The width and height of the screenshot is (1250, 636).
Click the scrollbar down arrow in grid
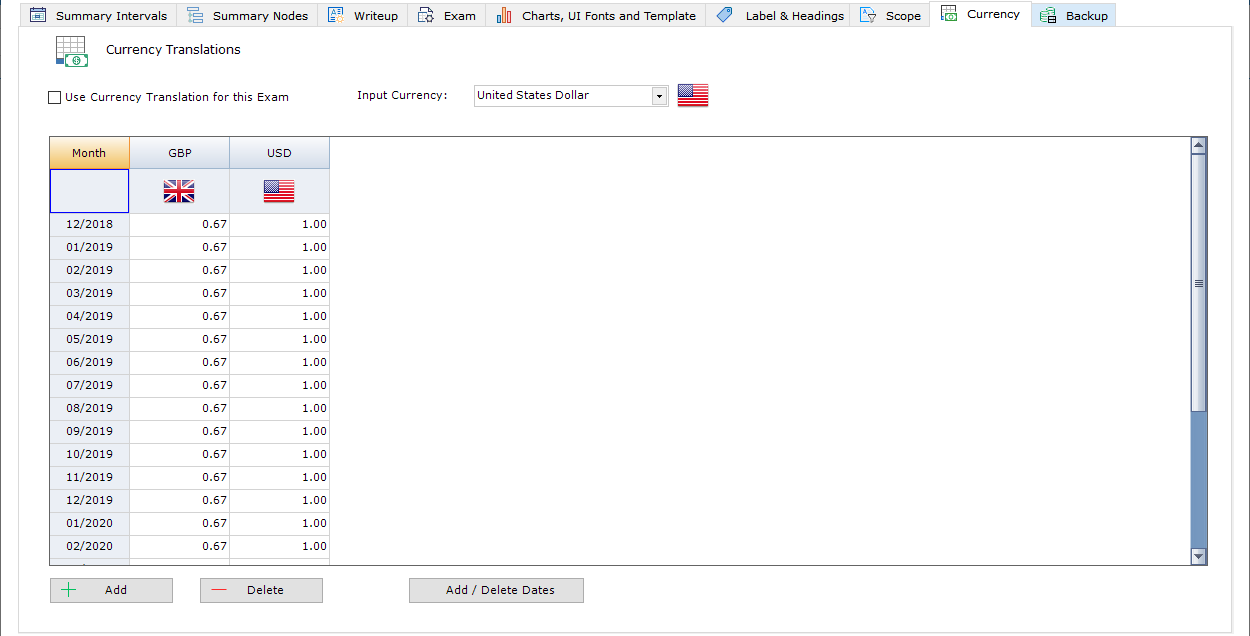tap(1199, 556)
